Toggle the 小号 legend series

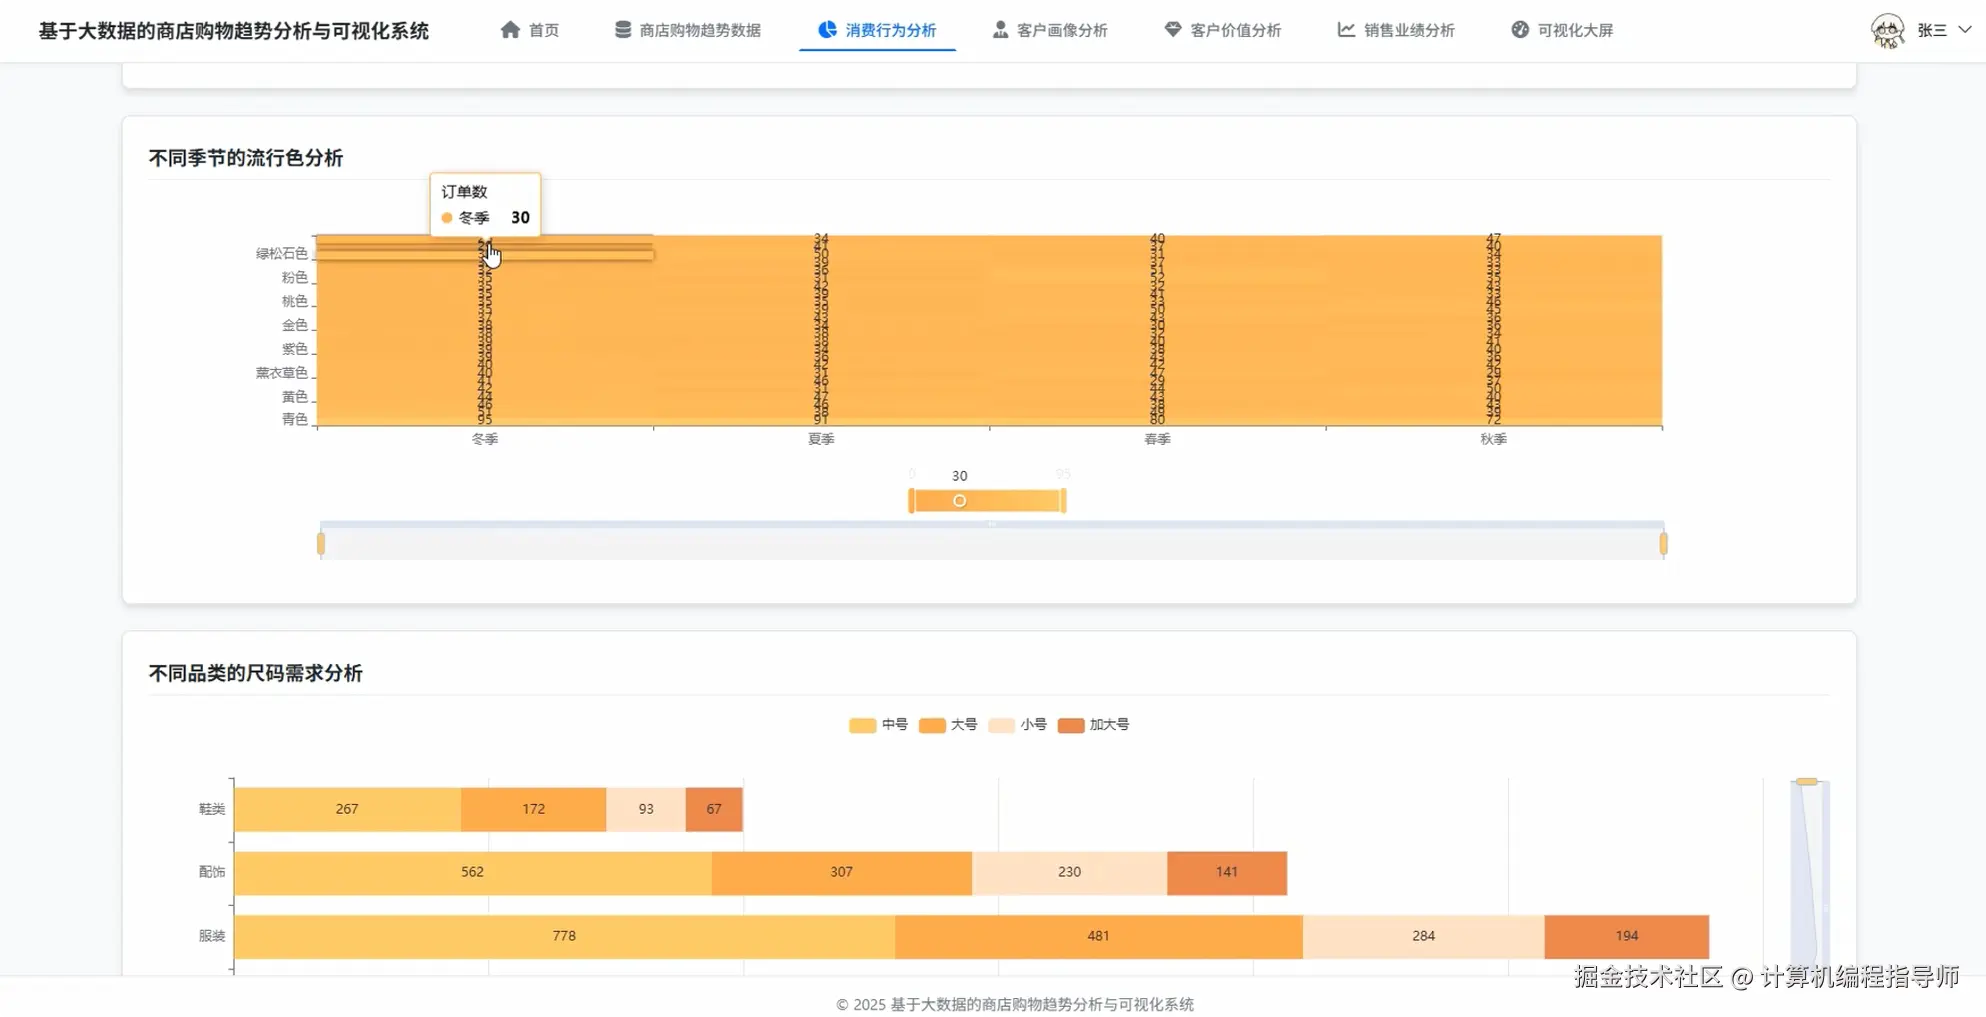(x=1017, y=725)
